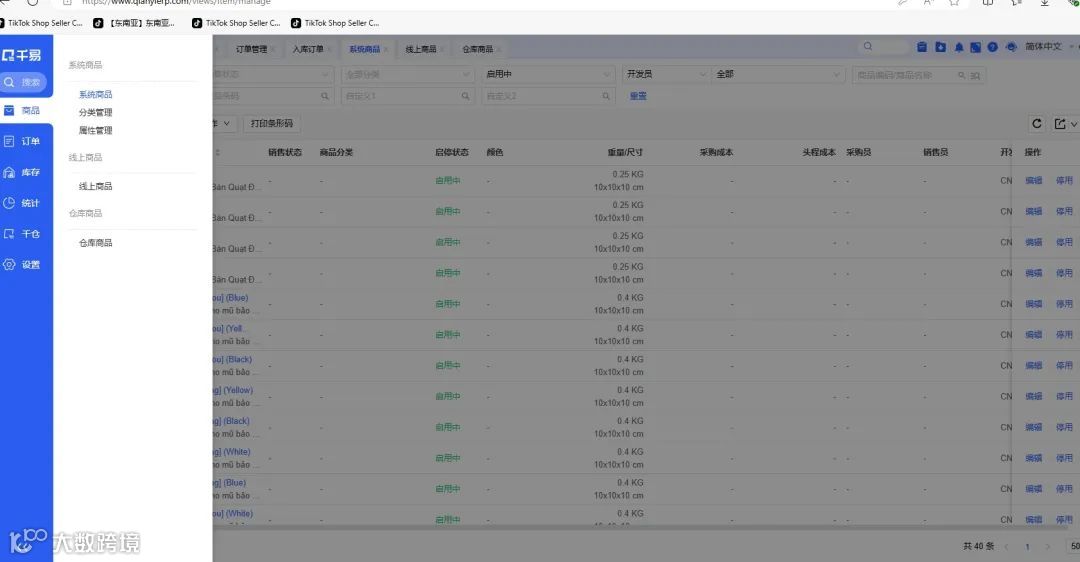Click 编辑 in the g] (White) row
Viewport: 1080px width, 562px height.
pos(1033,458)
